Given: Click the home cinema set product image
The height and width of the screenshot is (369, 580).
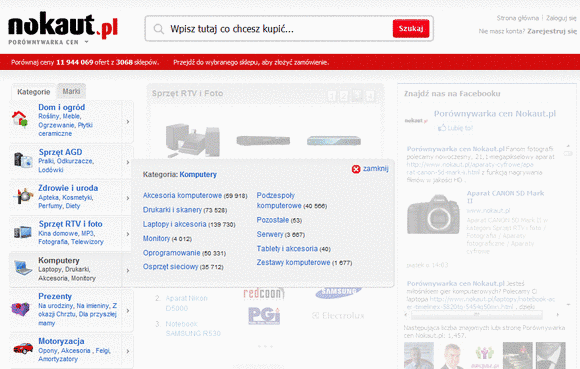Looking at the screenshot, I should tap(193, 141).
